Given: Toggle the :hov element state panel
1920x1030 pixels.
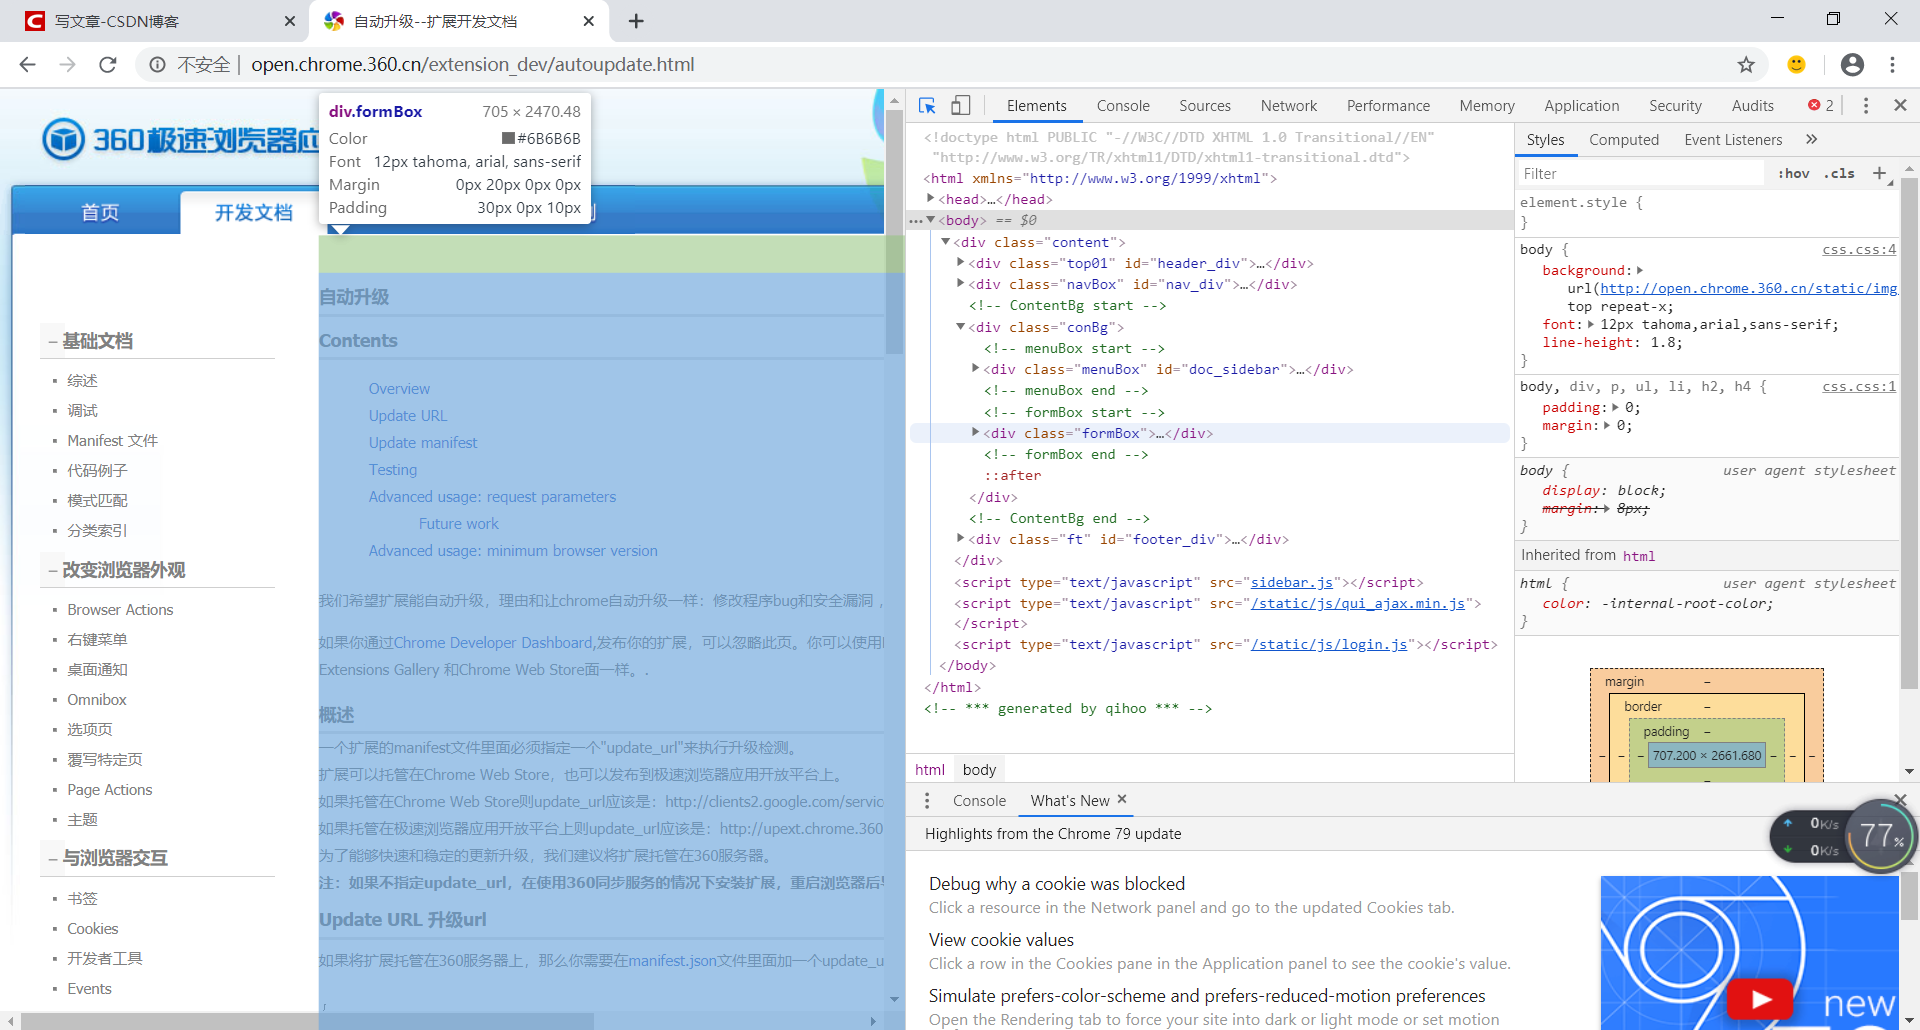Looking at the screenshot, I should tap(1793, 173).
